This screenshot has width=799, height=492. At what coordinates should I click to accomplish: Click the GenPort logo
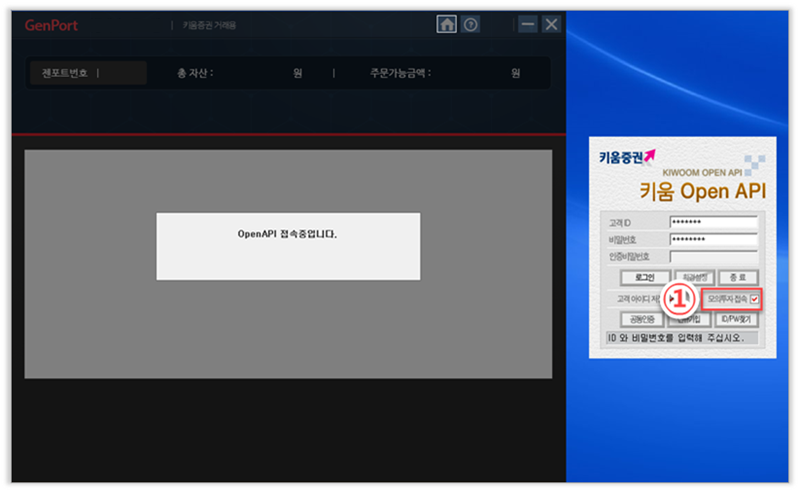[x=51, y=25]
